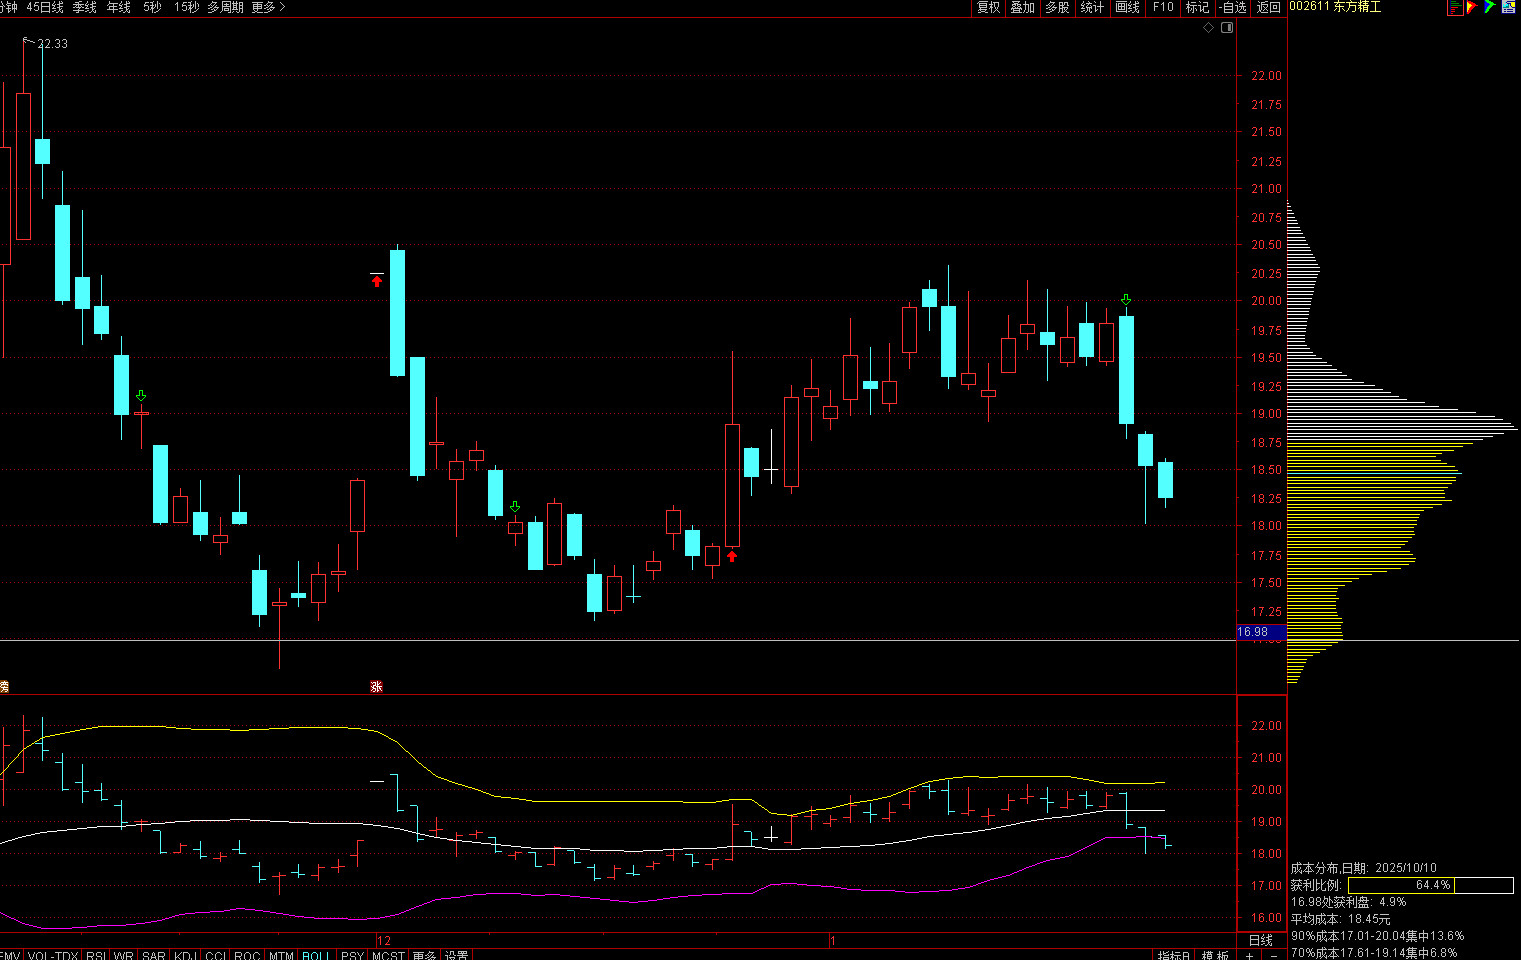The height and width of the screenshot is (960, 1521).
Task: Click the diamond marker icon above price axis
Action: (1208, 27)
